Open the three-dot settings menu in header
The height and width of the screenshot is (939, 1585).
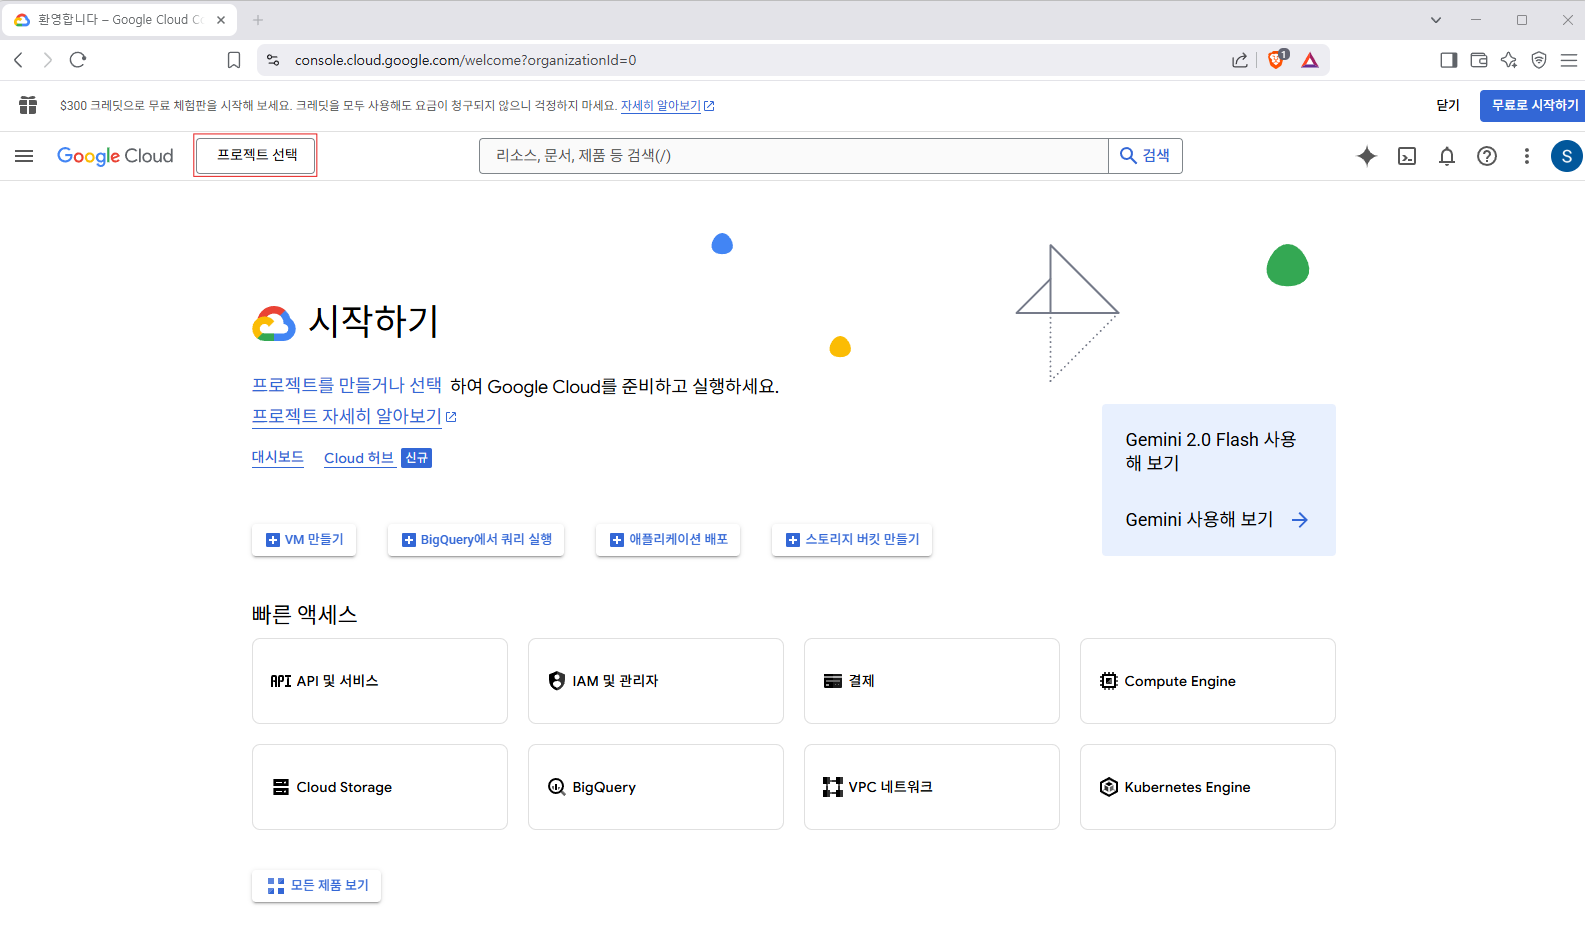pyautogui.click(x=1526, y=156)
